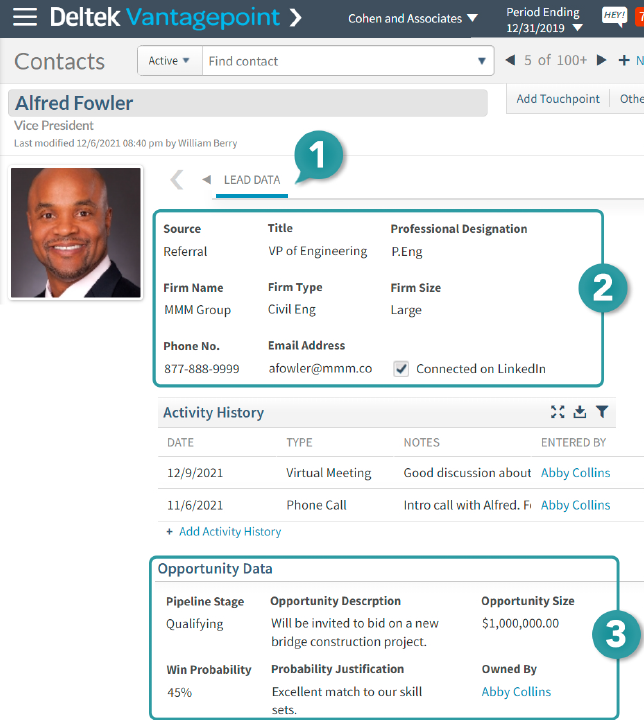
Task: Filter the Activity History grid
Action: point(602,412)
